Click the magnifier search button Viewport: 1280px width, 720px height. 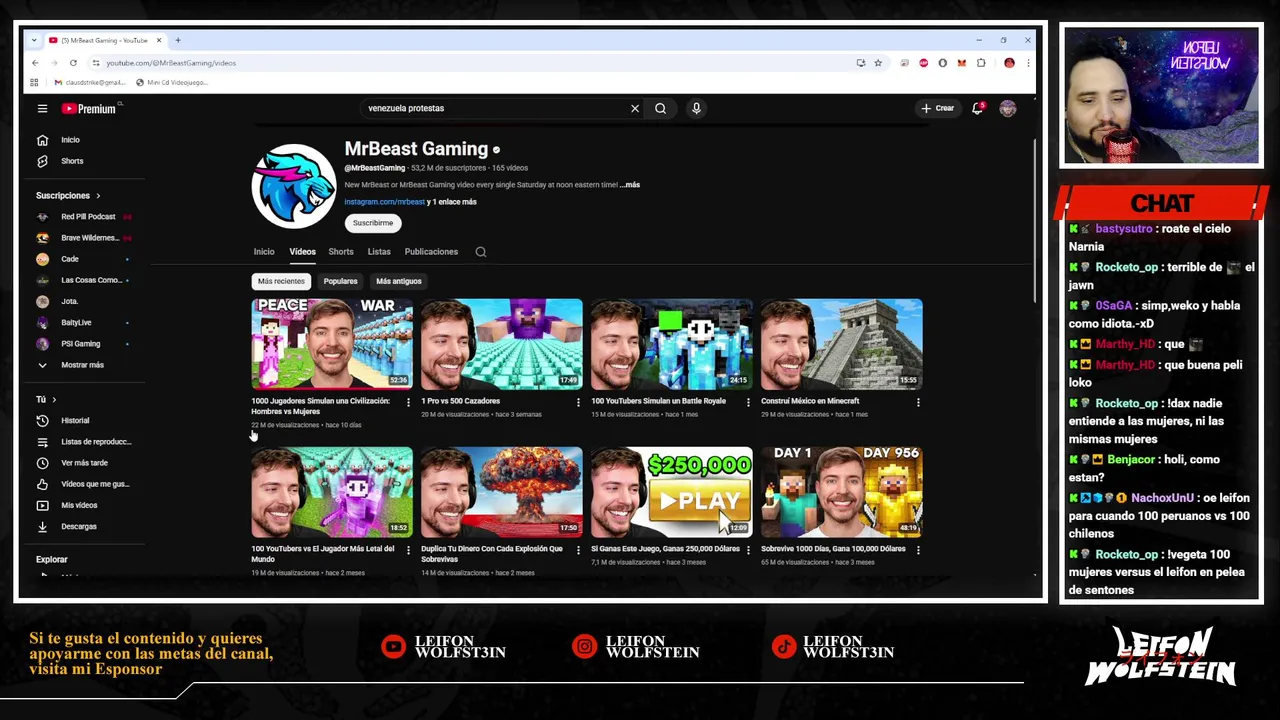[x=660, y=108]
